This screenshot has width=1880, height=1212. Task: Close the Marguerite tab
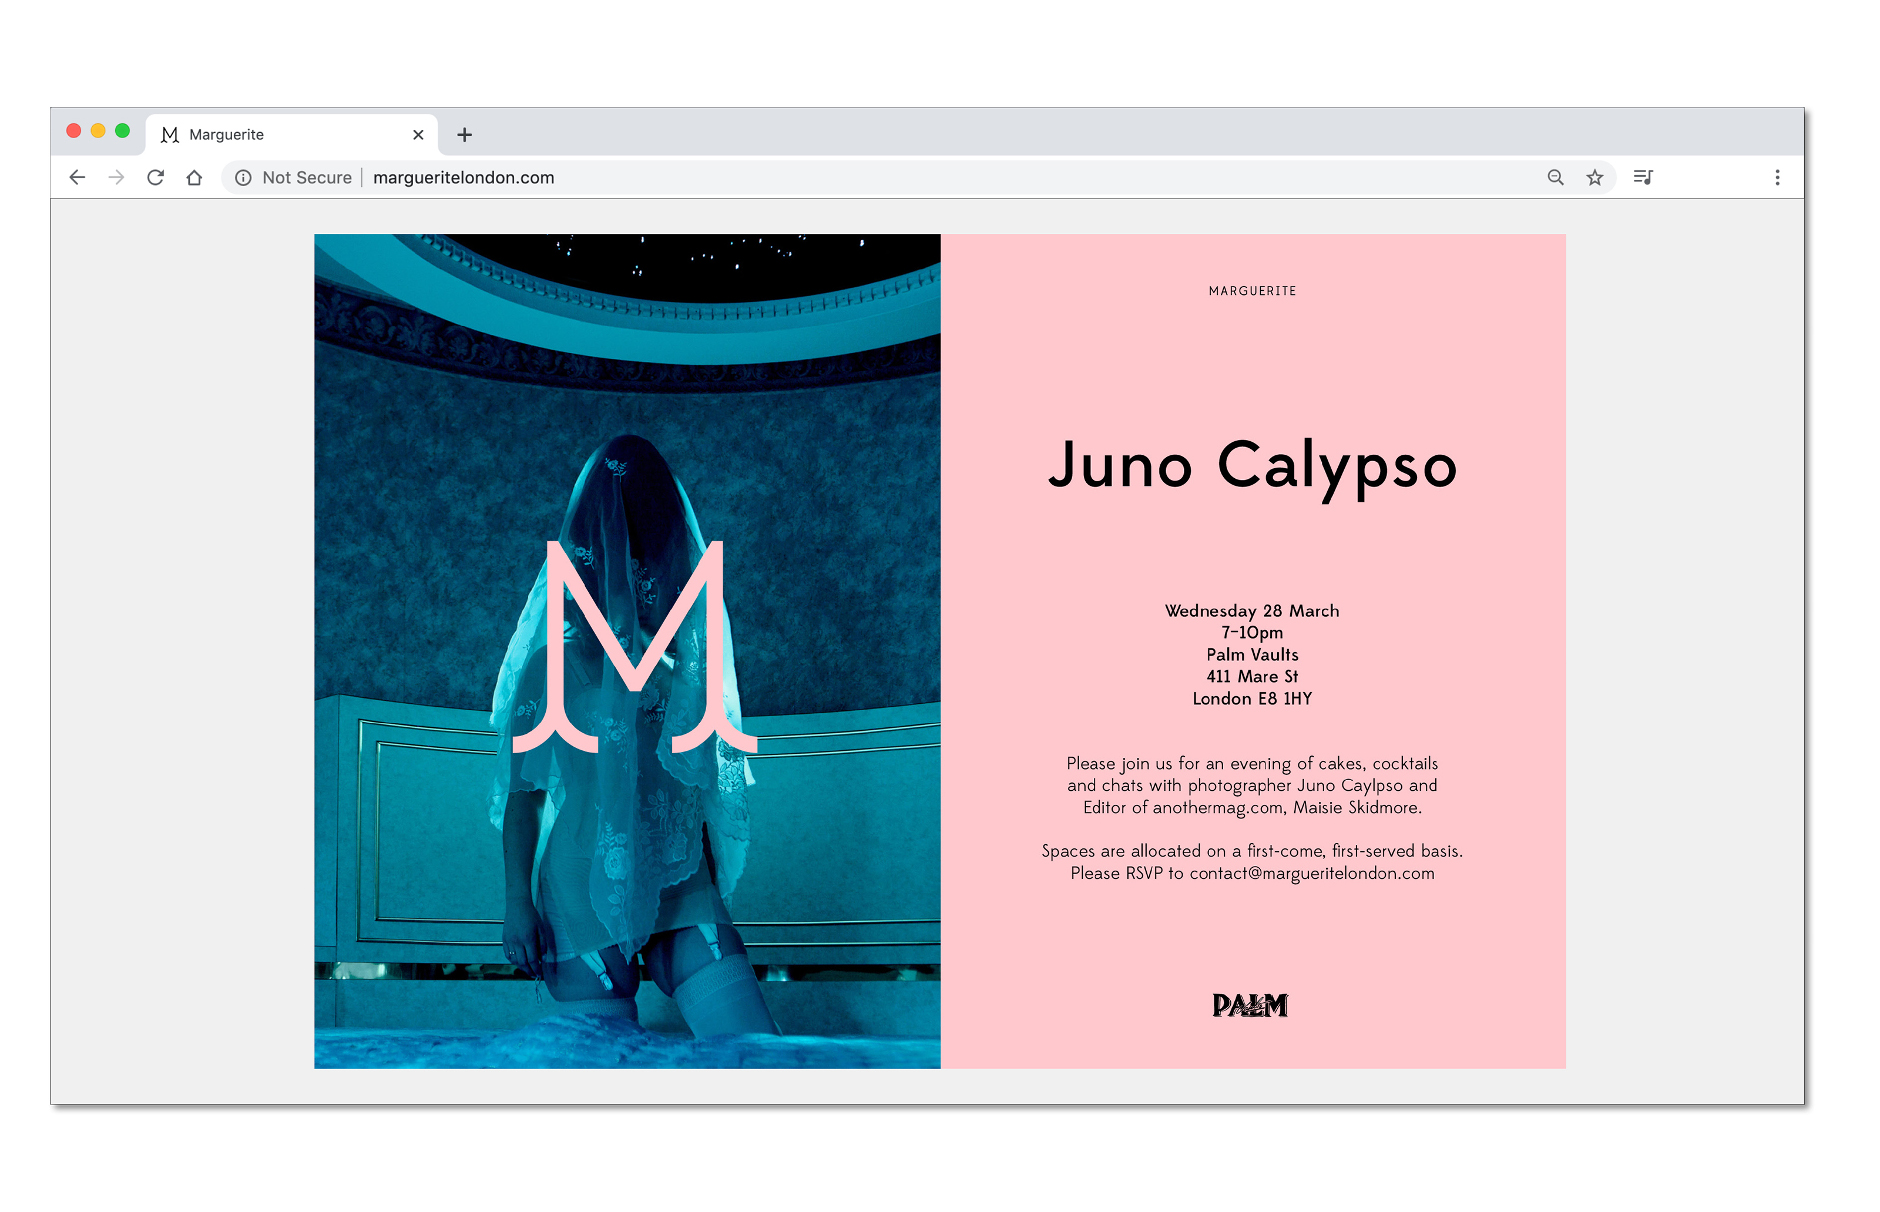pyautogui.click(x=418, y=135)
